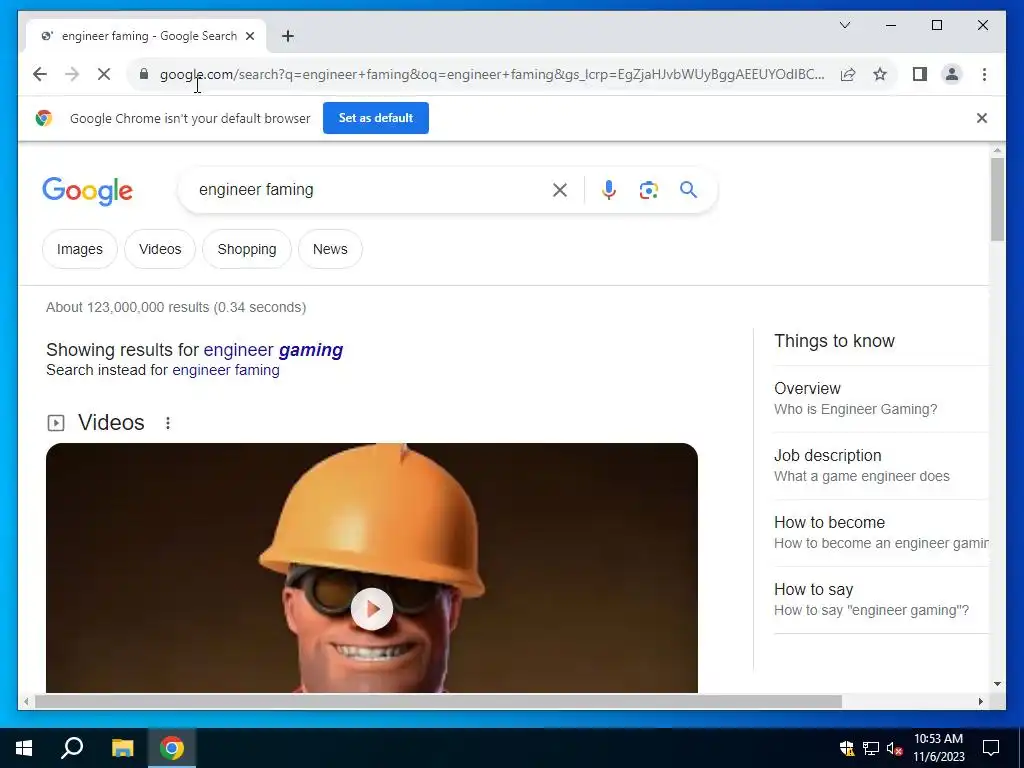Click the vertical scrollbar thumb

pos(997,199)
